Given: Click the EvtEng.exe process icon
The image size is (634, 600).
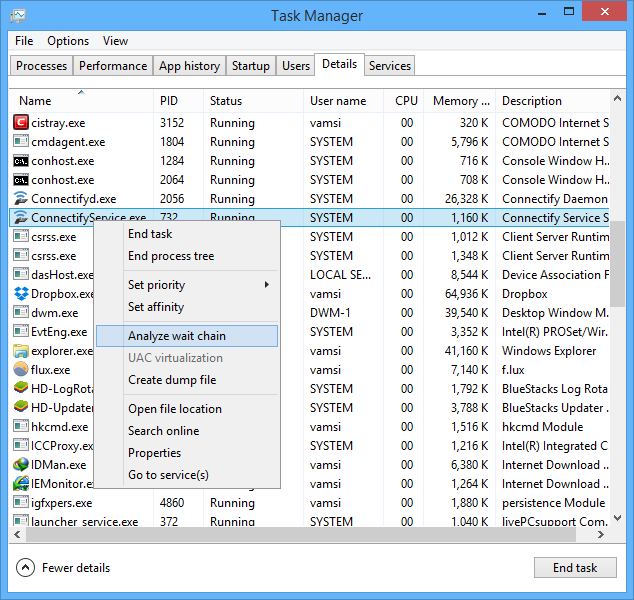Looking at the screenshot, I should [21, 331].
